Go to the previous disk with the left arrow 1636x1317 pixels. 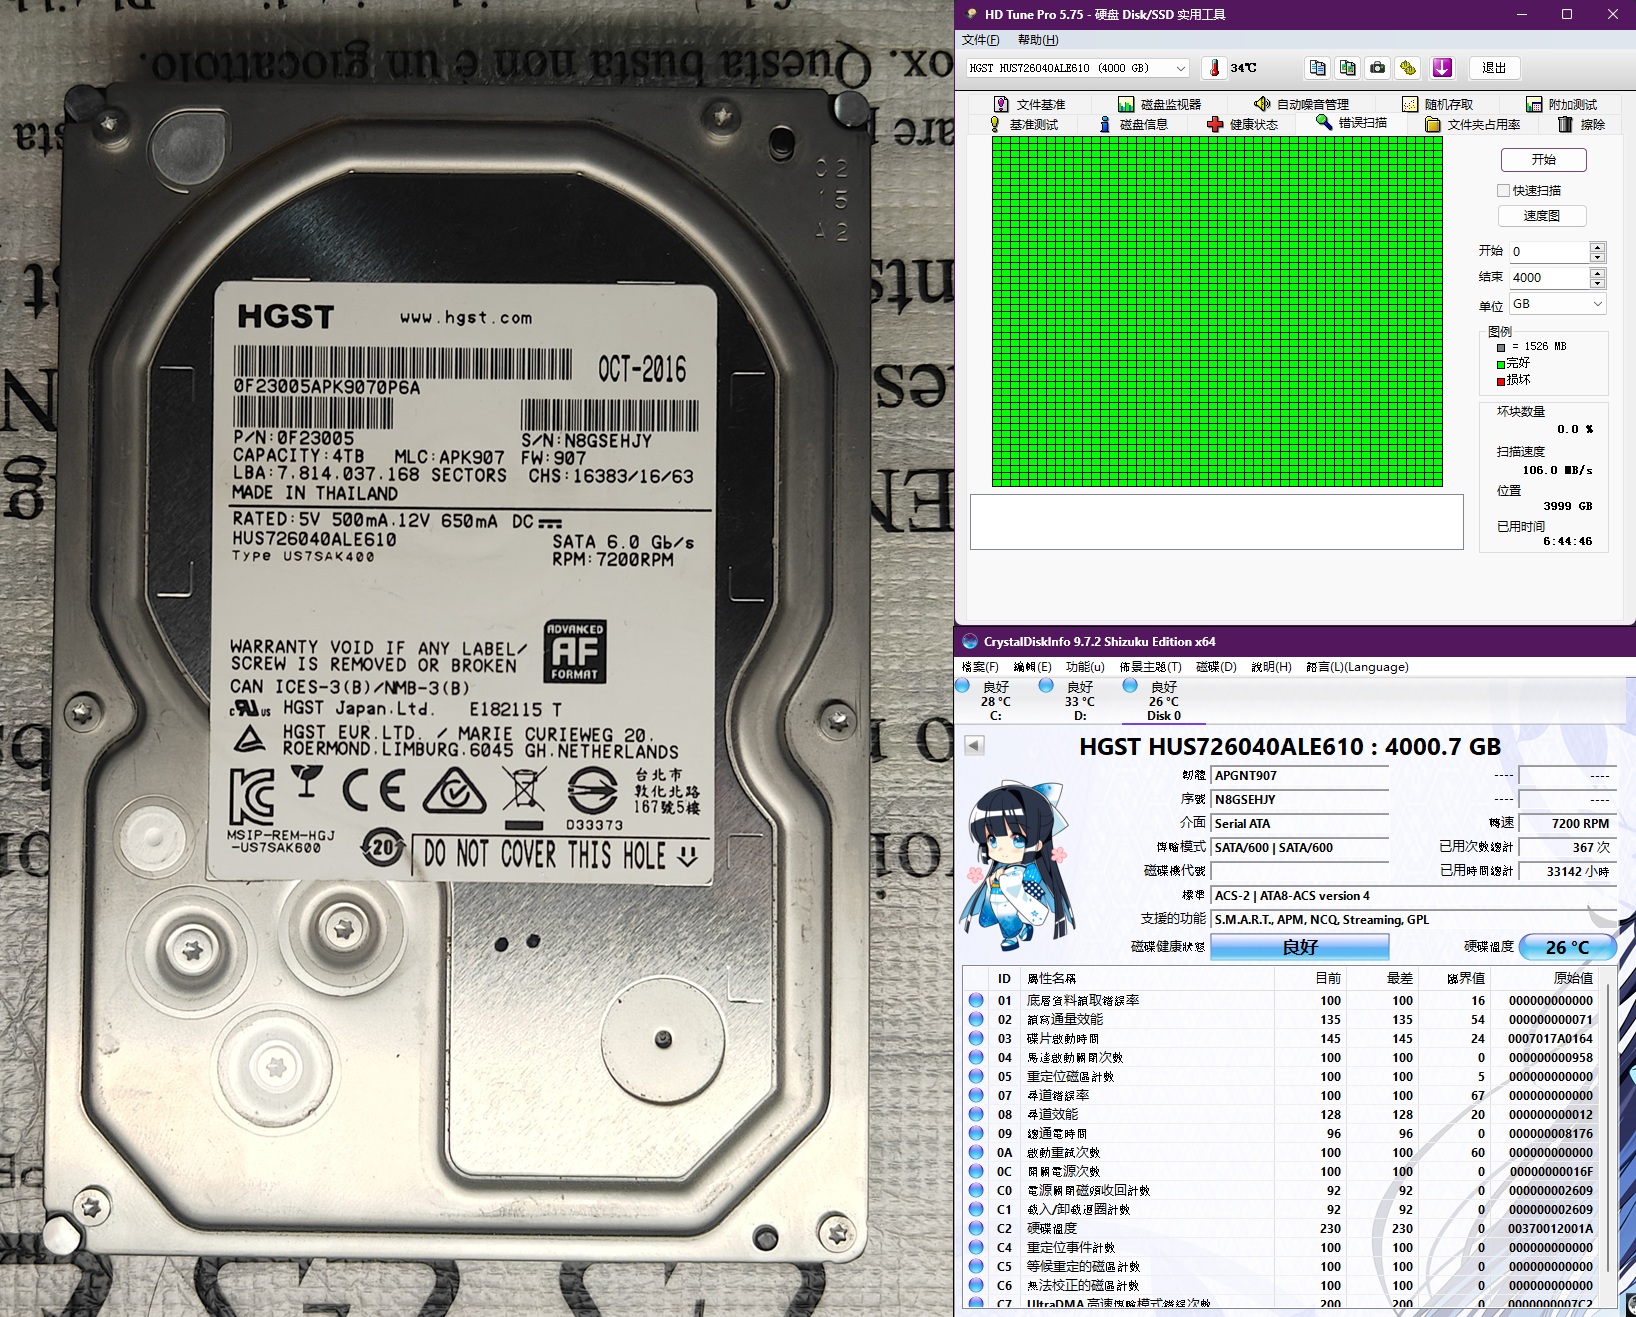point(974,745)
